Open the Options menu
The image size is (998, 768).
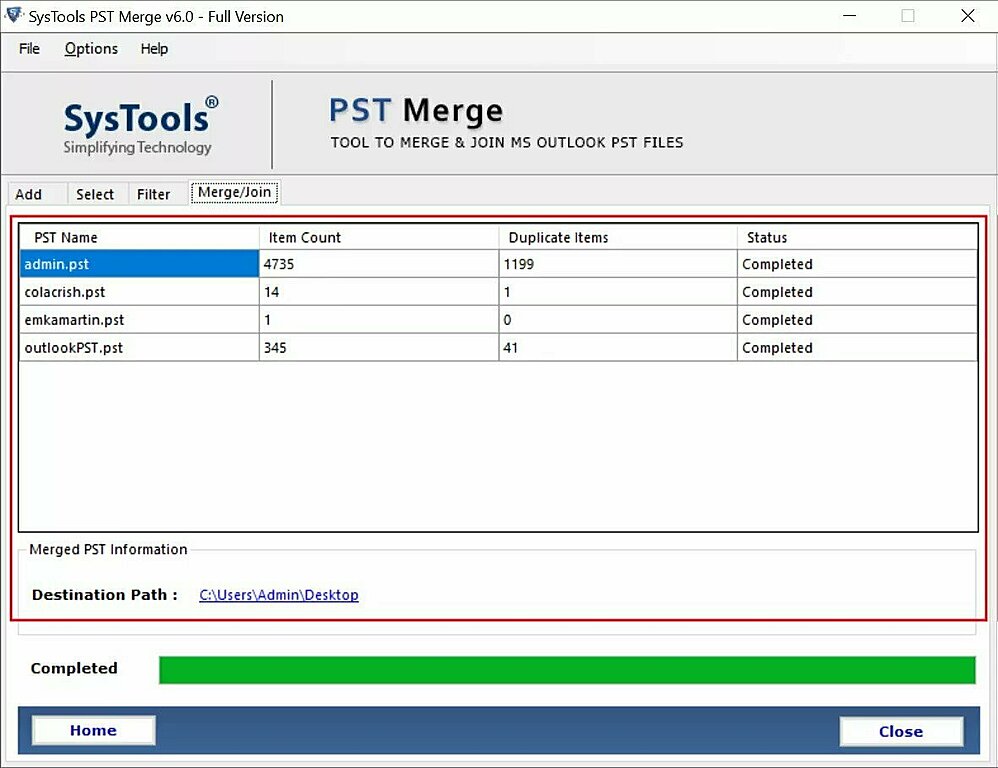point(91,48)
